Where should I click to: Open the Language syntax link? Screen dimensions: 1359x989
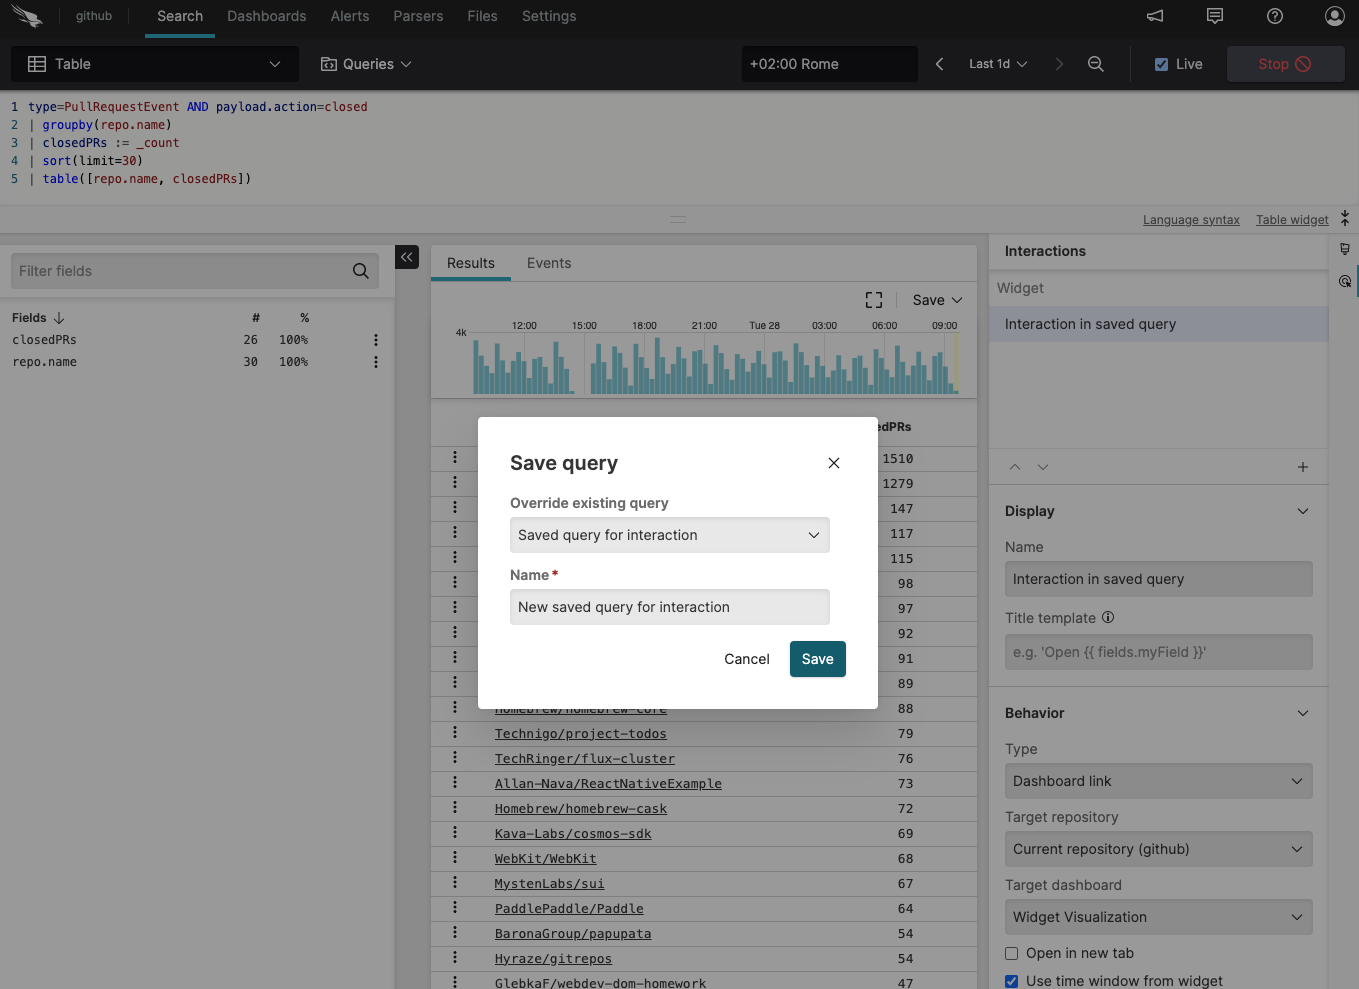tap(1191, 219)
